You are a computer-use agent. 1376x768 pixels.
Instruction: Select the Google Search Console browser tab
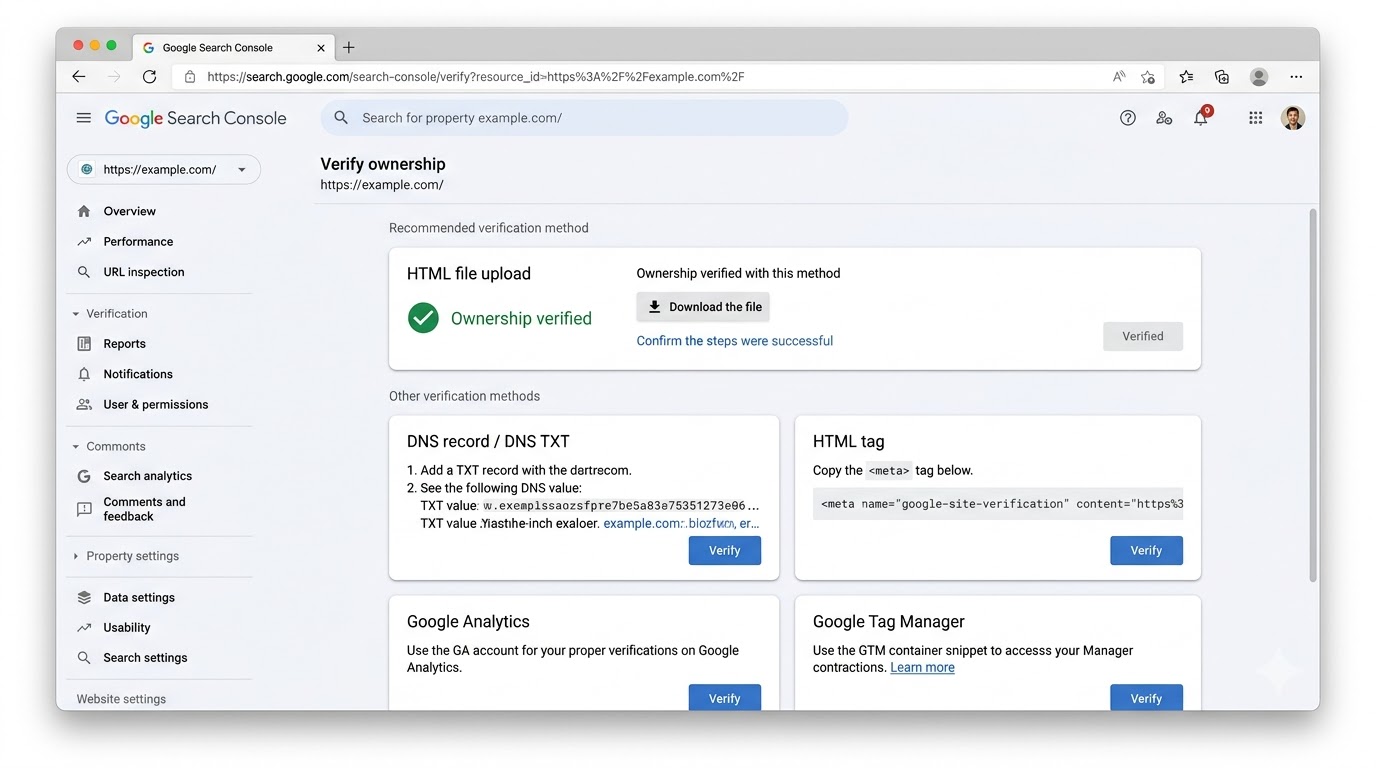pos(234,47)
